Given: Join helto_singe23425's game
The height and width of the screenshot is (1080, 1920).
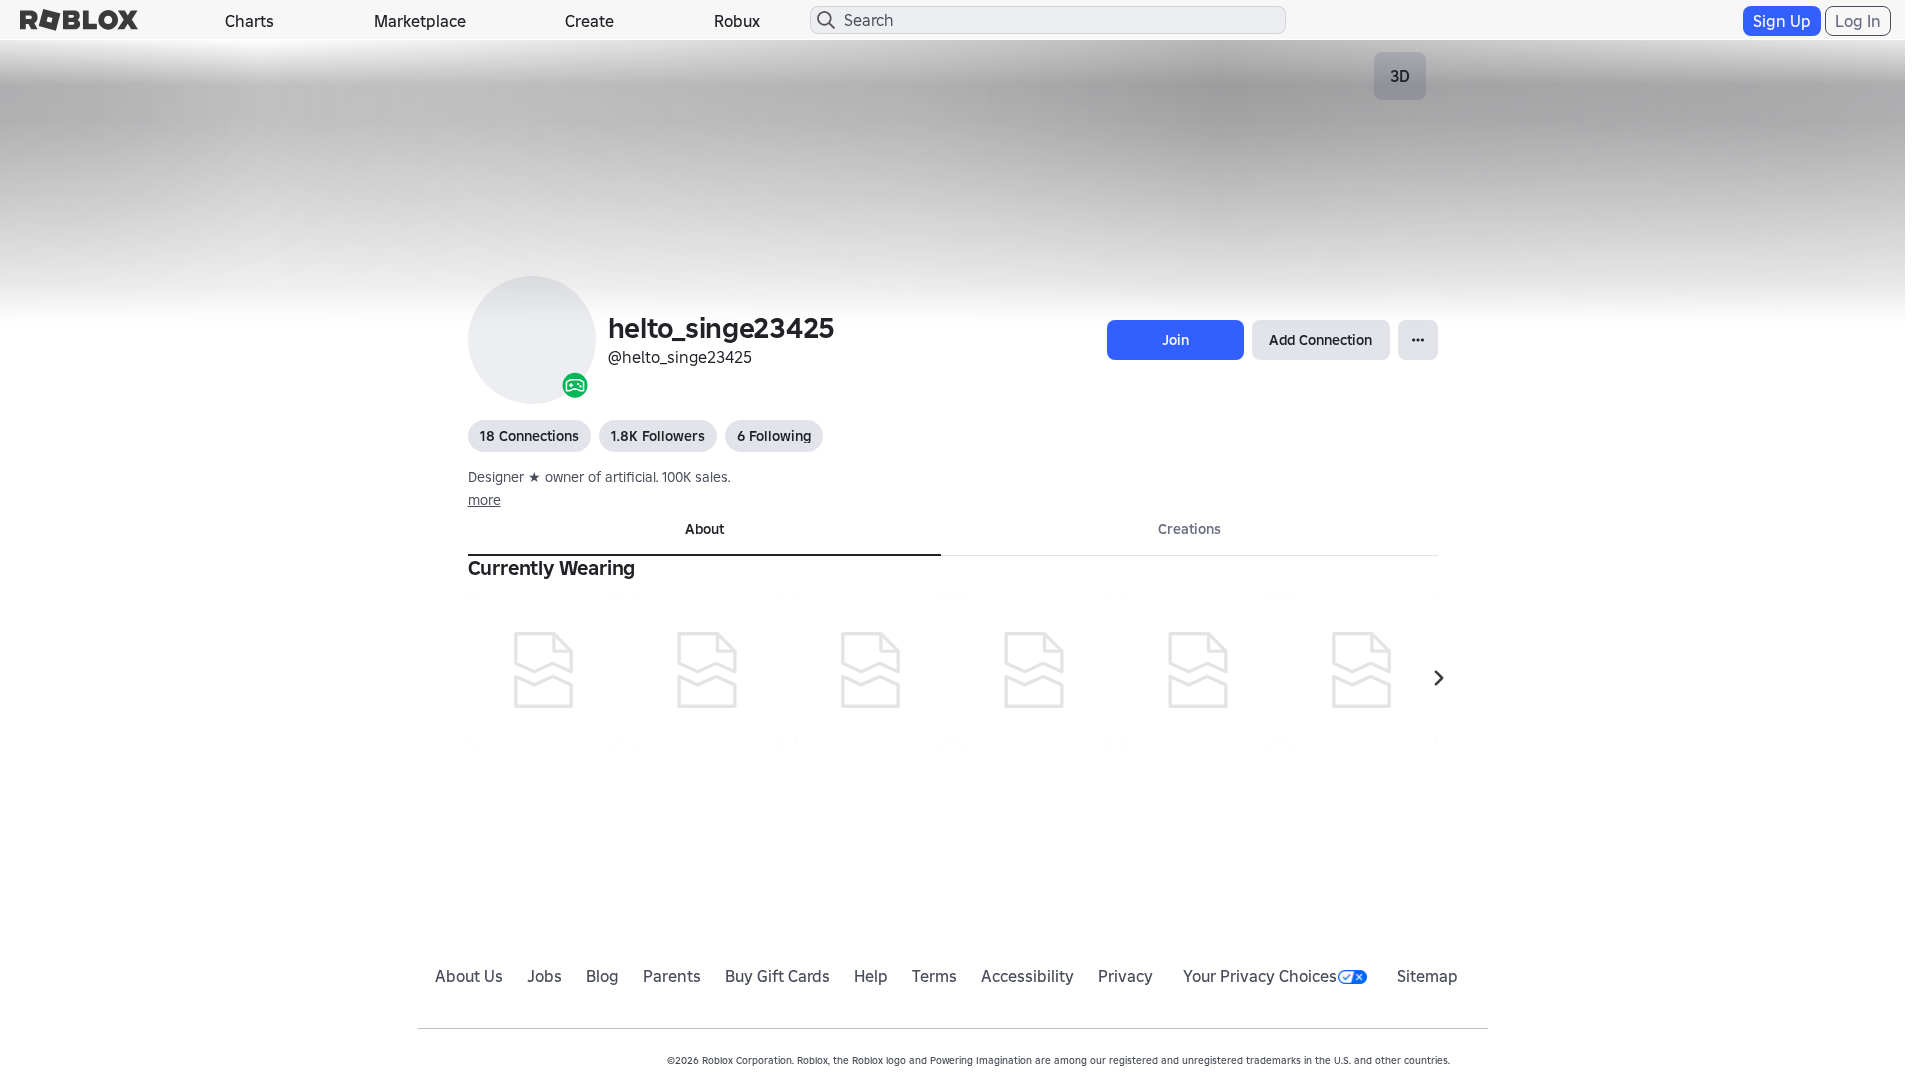Looking at the screenshot, I should [1175, 340].
